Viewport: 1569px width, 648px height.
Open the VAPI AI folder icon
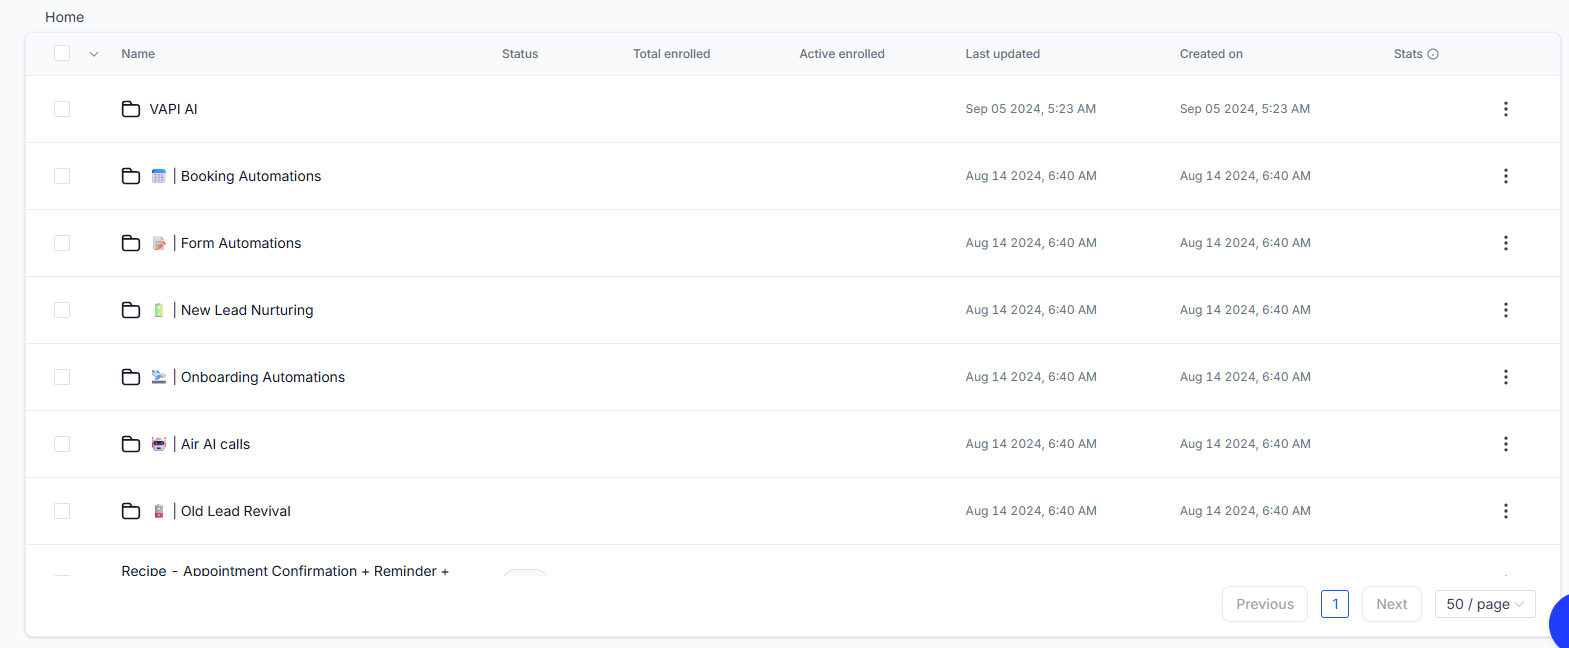131,109
